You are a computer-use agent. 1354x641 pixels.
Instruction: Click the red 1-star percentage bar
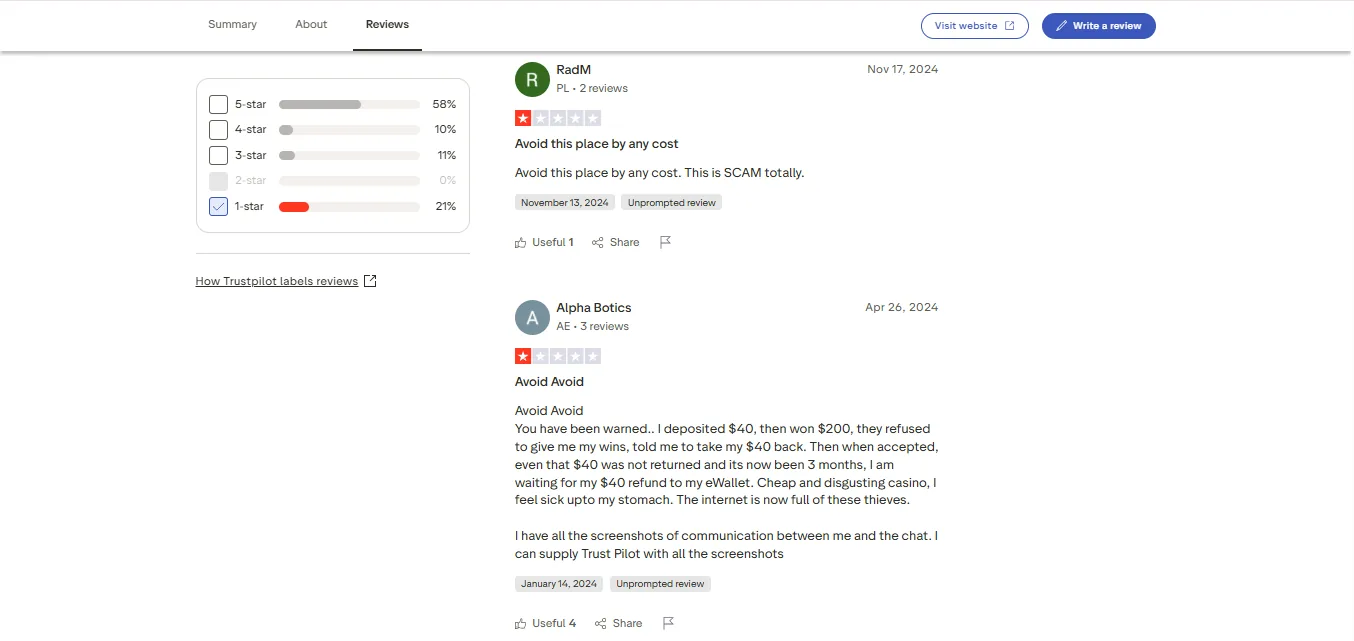point(349,207)
